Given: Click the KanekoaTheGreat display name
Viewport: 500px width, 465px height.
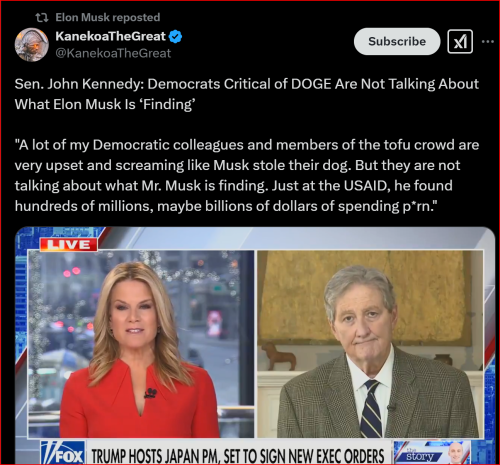Looking at the screenshot, I should [x=110, y=36].
